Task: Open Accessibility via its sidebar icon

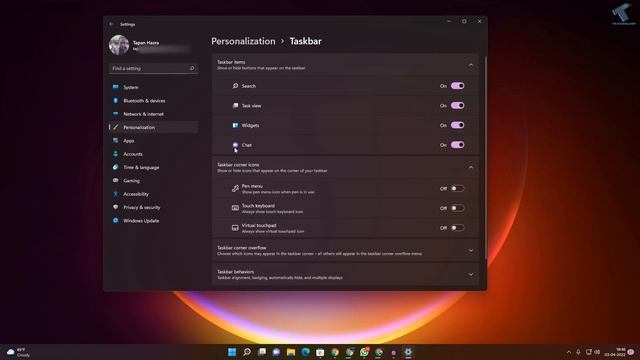Action: 116,194
